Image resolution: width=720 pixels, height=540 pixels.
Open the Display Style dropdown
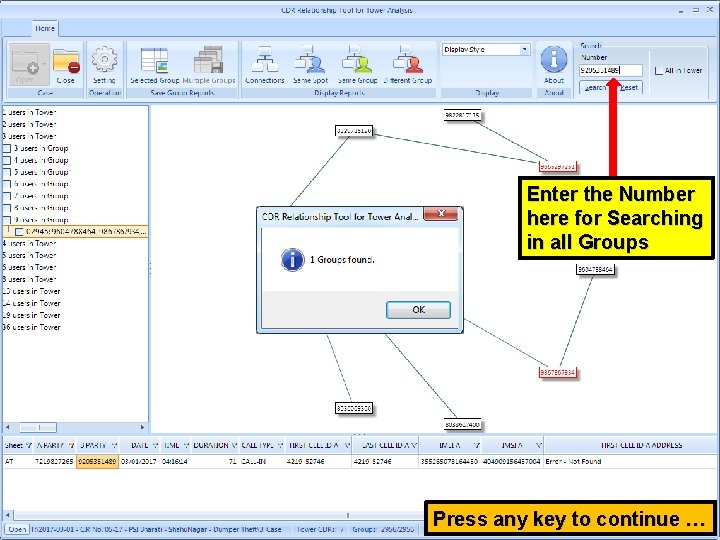pos(524,50)
